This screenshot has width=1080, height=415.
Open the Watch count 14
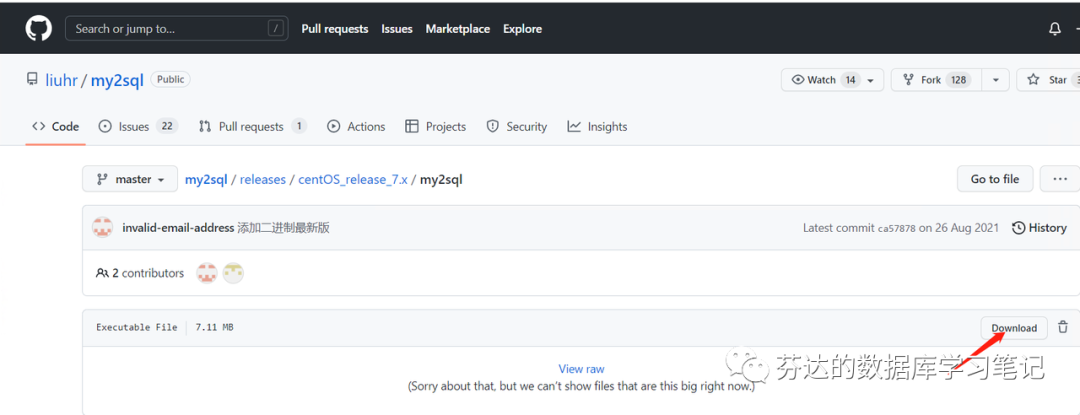tap(851, 80)
